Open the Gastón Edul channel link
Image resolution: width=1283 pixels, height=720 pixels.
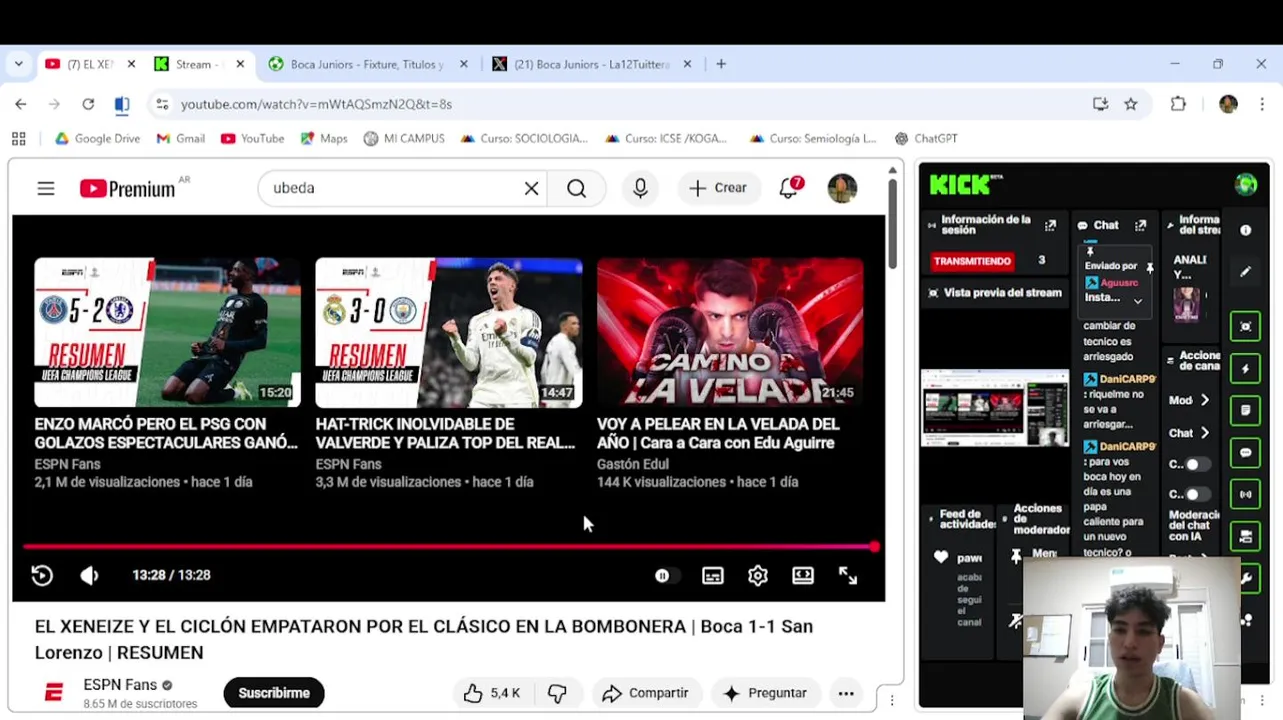click(633, 464)
